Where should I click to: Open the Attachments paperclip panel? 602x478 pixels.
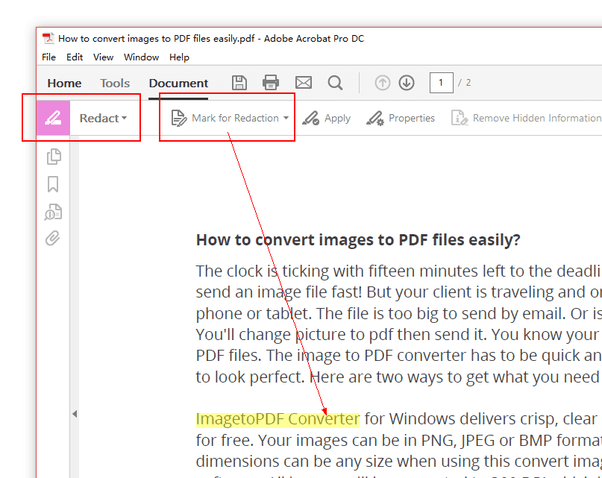[53, 238]
